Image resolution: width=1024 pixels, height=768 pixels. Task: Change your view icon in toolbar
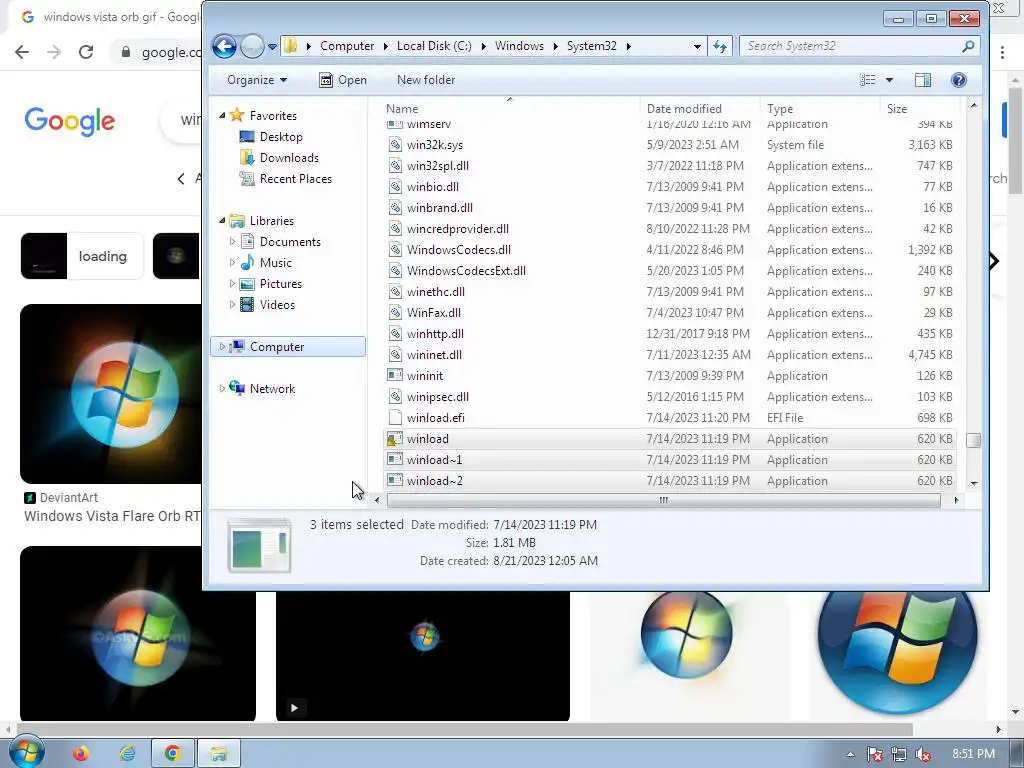867,80
